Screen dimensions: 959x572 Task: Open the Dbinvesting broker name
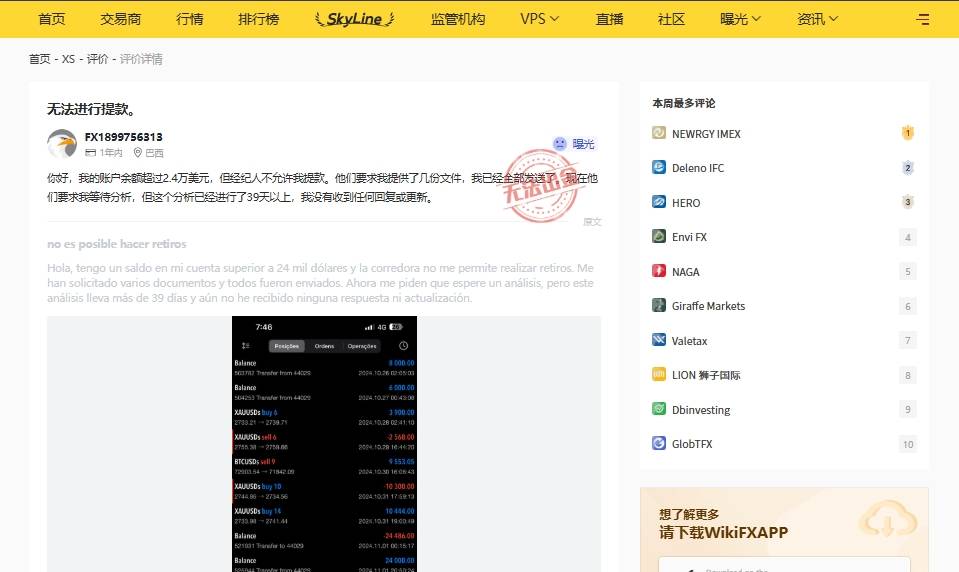(701, 409)
